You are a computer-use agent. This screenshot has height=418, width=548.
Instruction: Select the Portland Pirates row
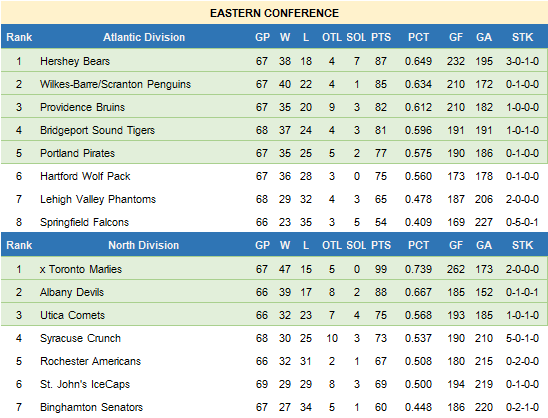click(x=274, y=153)
